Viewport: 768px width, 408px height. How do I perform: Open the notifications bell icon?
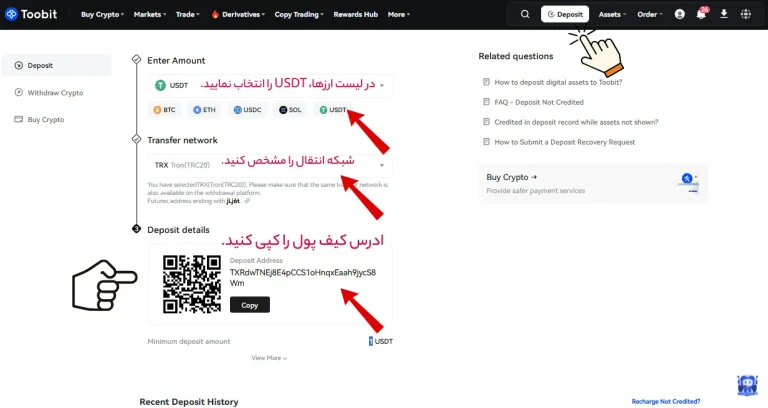point(701,14)
